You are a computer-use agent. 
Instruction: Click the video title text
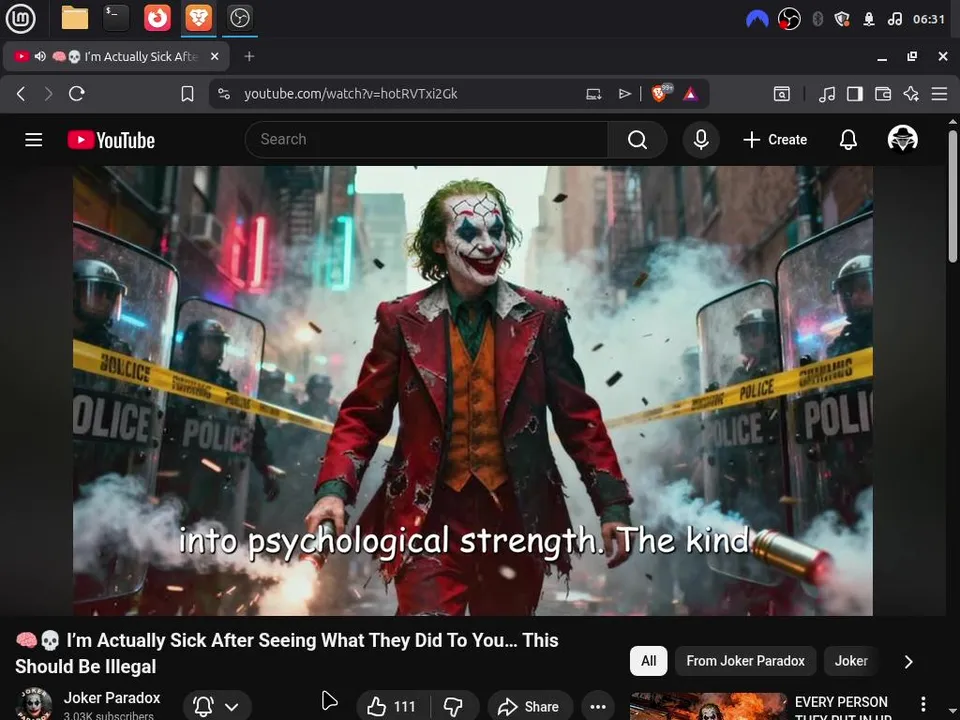(x=287, y=653)
